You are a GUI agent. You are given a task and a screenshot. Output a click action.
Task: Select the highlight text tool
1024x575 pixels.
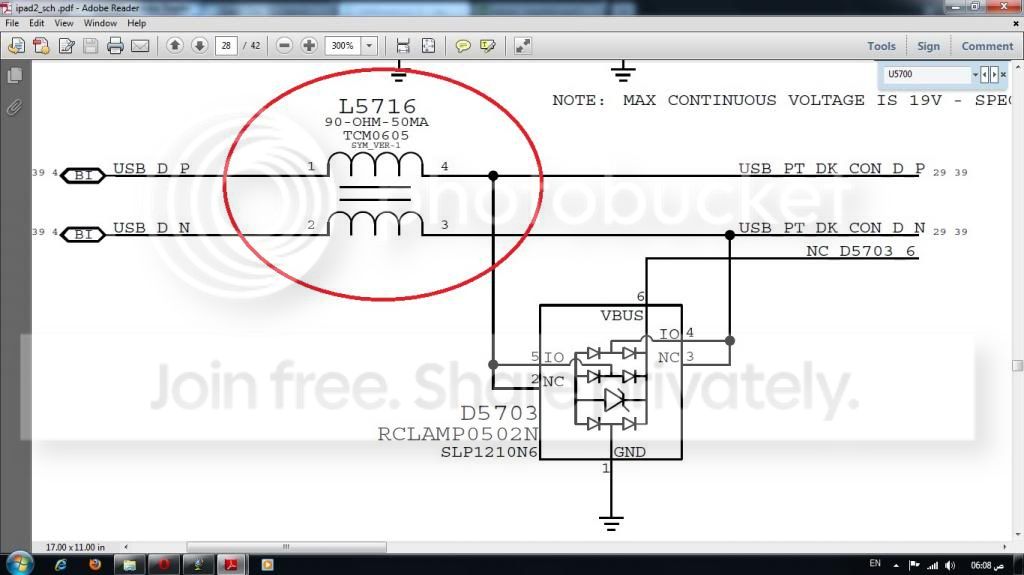488,46
